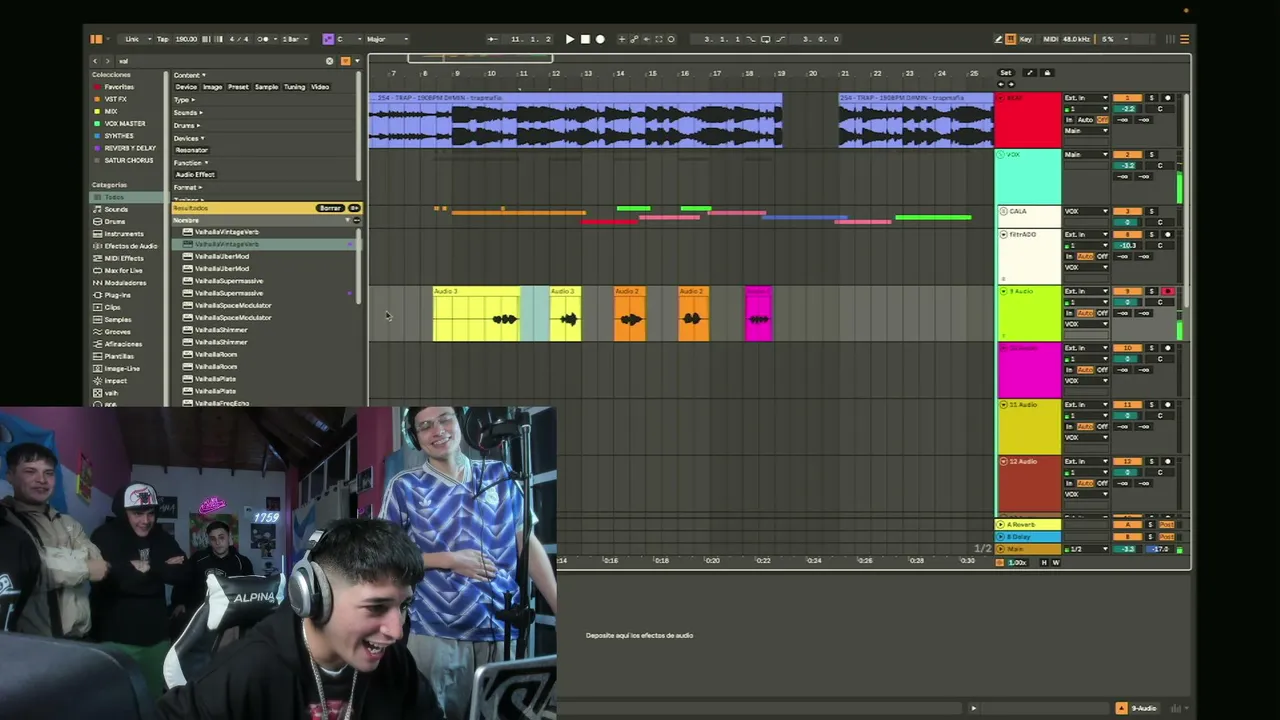Toggle the purple Scale Mode icon
This screenshot has height=720, width=1280.
[327, 39]
